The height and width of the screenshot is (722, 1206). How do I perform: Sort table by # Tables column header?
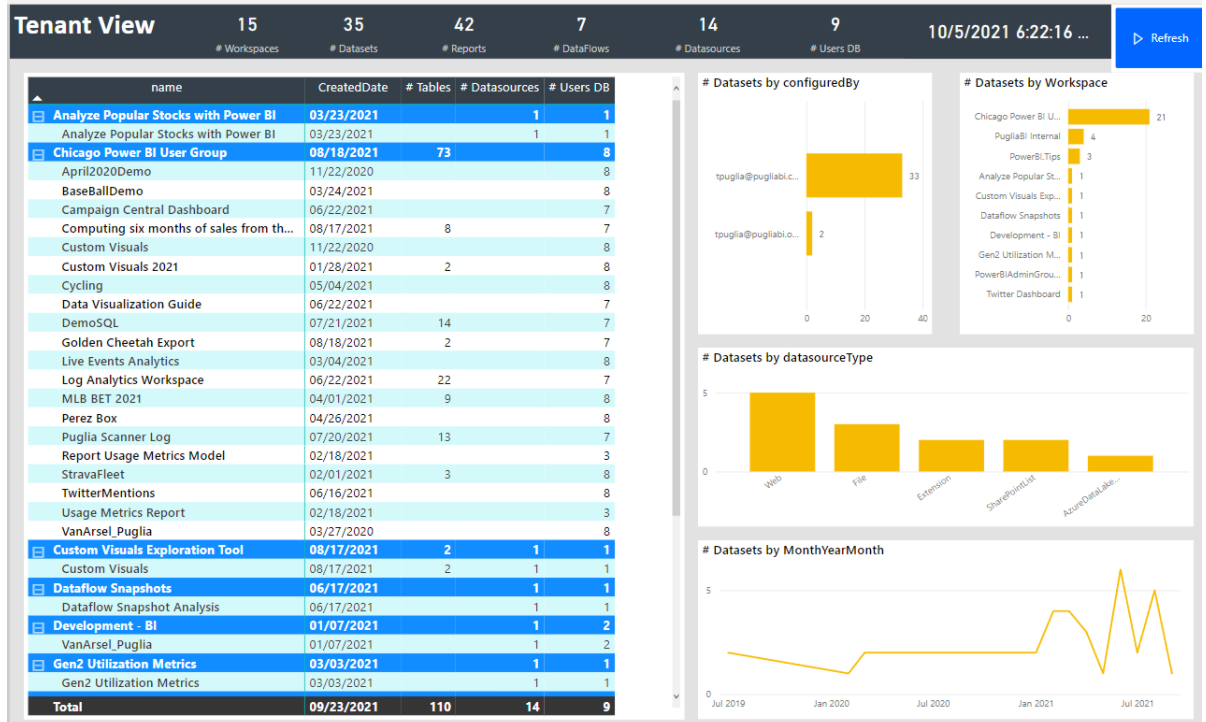coord(428,88)
